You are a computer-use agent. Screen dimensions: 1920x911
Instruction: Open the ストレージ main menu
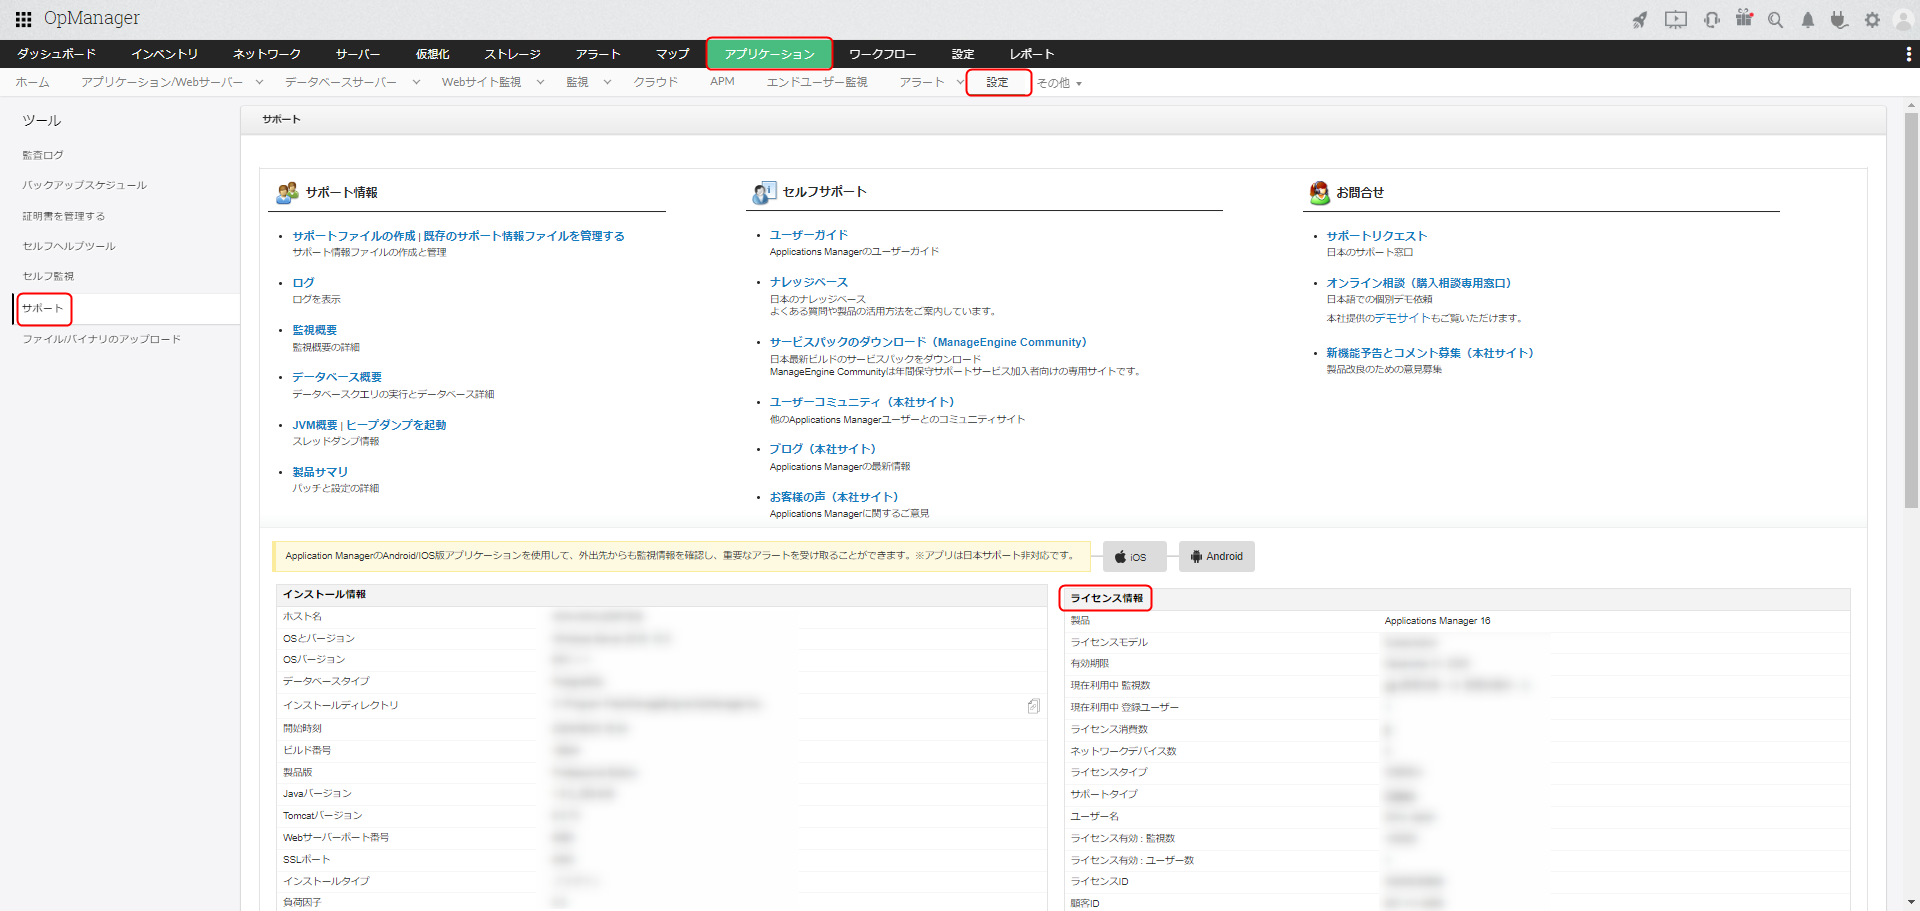click(513, 54)
